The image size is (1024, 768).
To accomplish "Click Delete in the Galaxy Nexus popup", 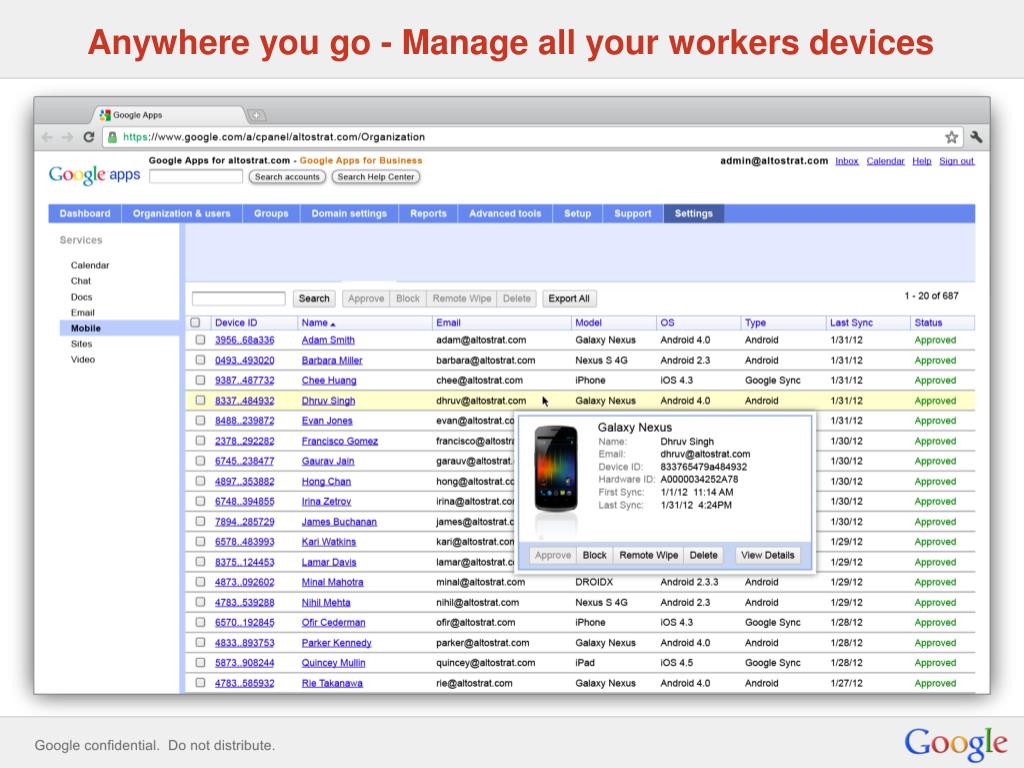I will pos(703,555).
